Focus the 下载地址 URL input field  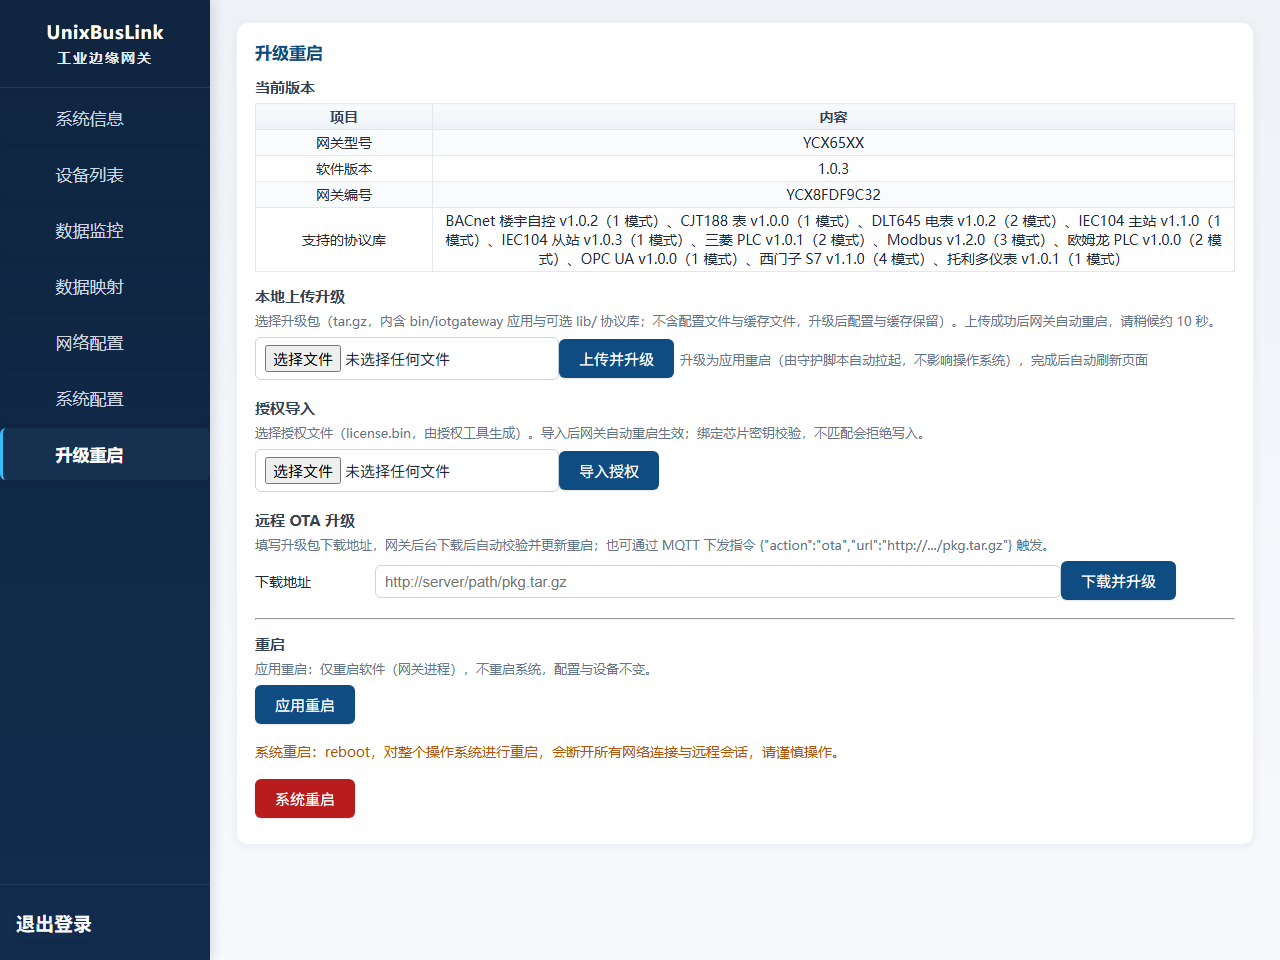coord(717,581)
